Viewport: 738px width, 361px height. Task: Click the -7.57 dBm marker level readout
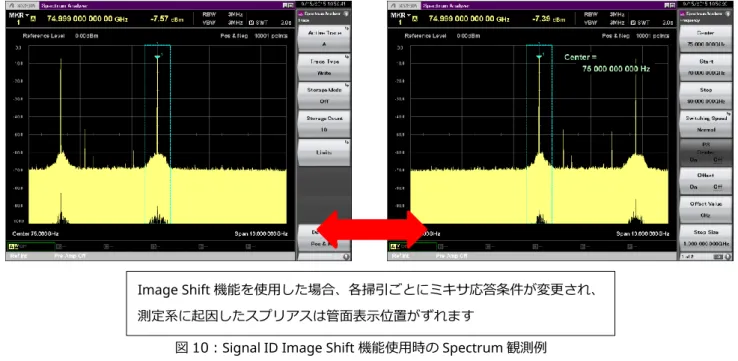click(166, 19)
